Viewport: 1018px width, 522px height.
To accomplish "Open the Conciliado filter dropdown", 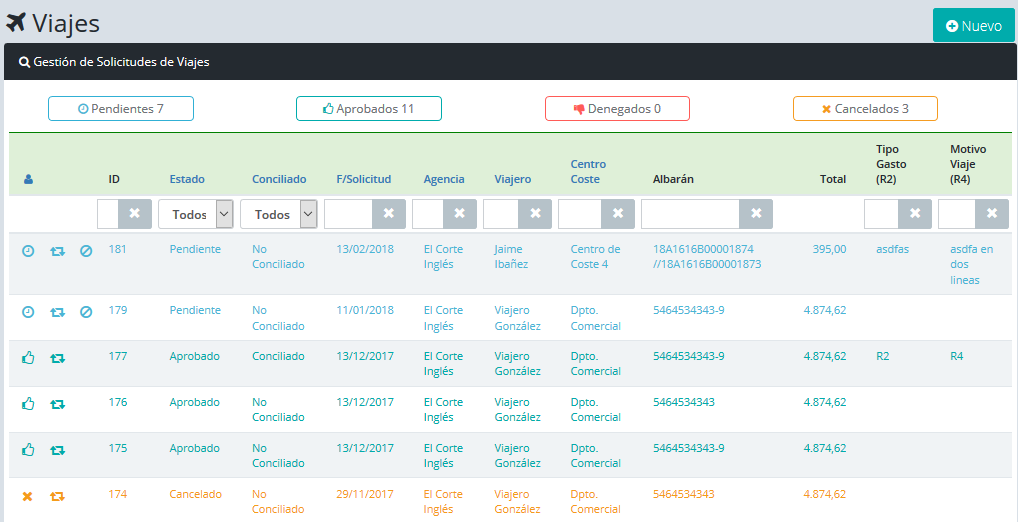I will [x=279, y=214].
